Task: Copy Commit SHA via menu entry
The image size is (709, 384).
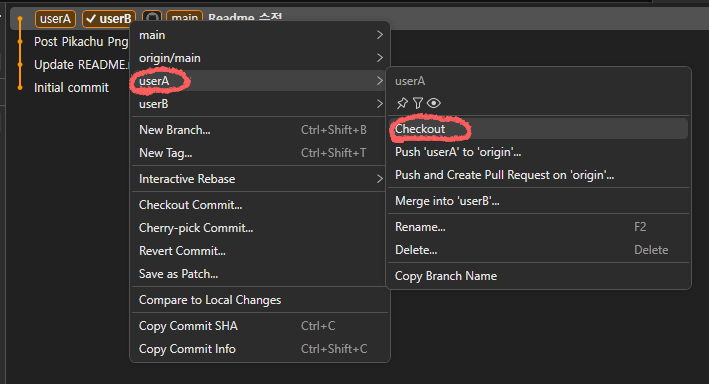Action: click(x=260, y=326)
